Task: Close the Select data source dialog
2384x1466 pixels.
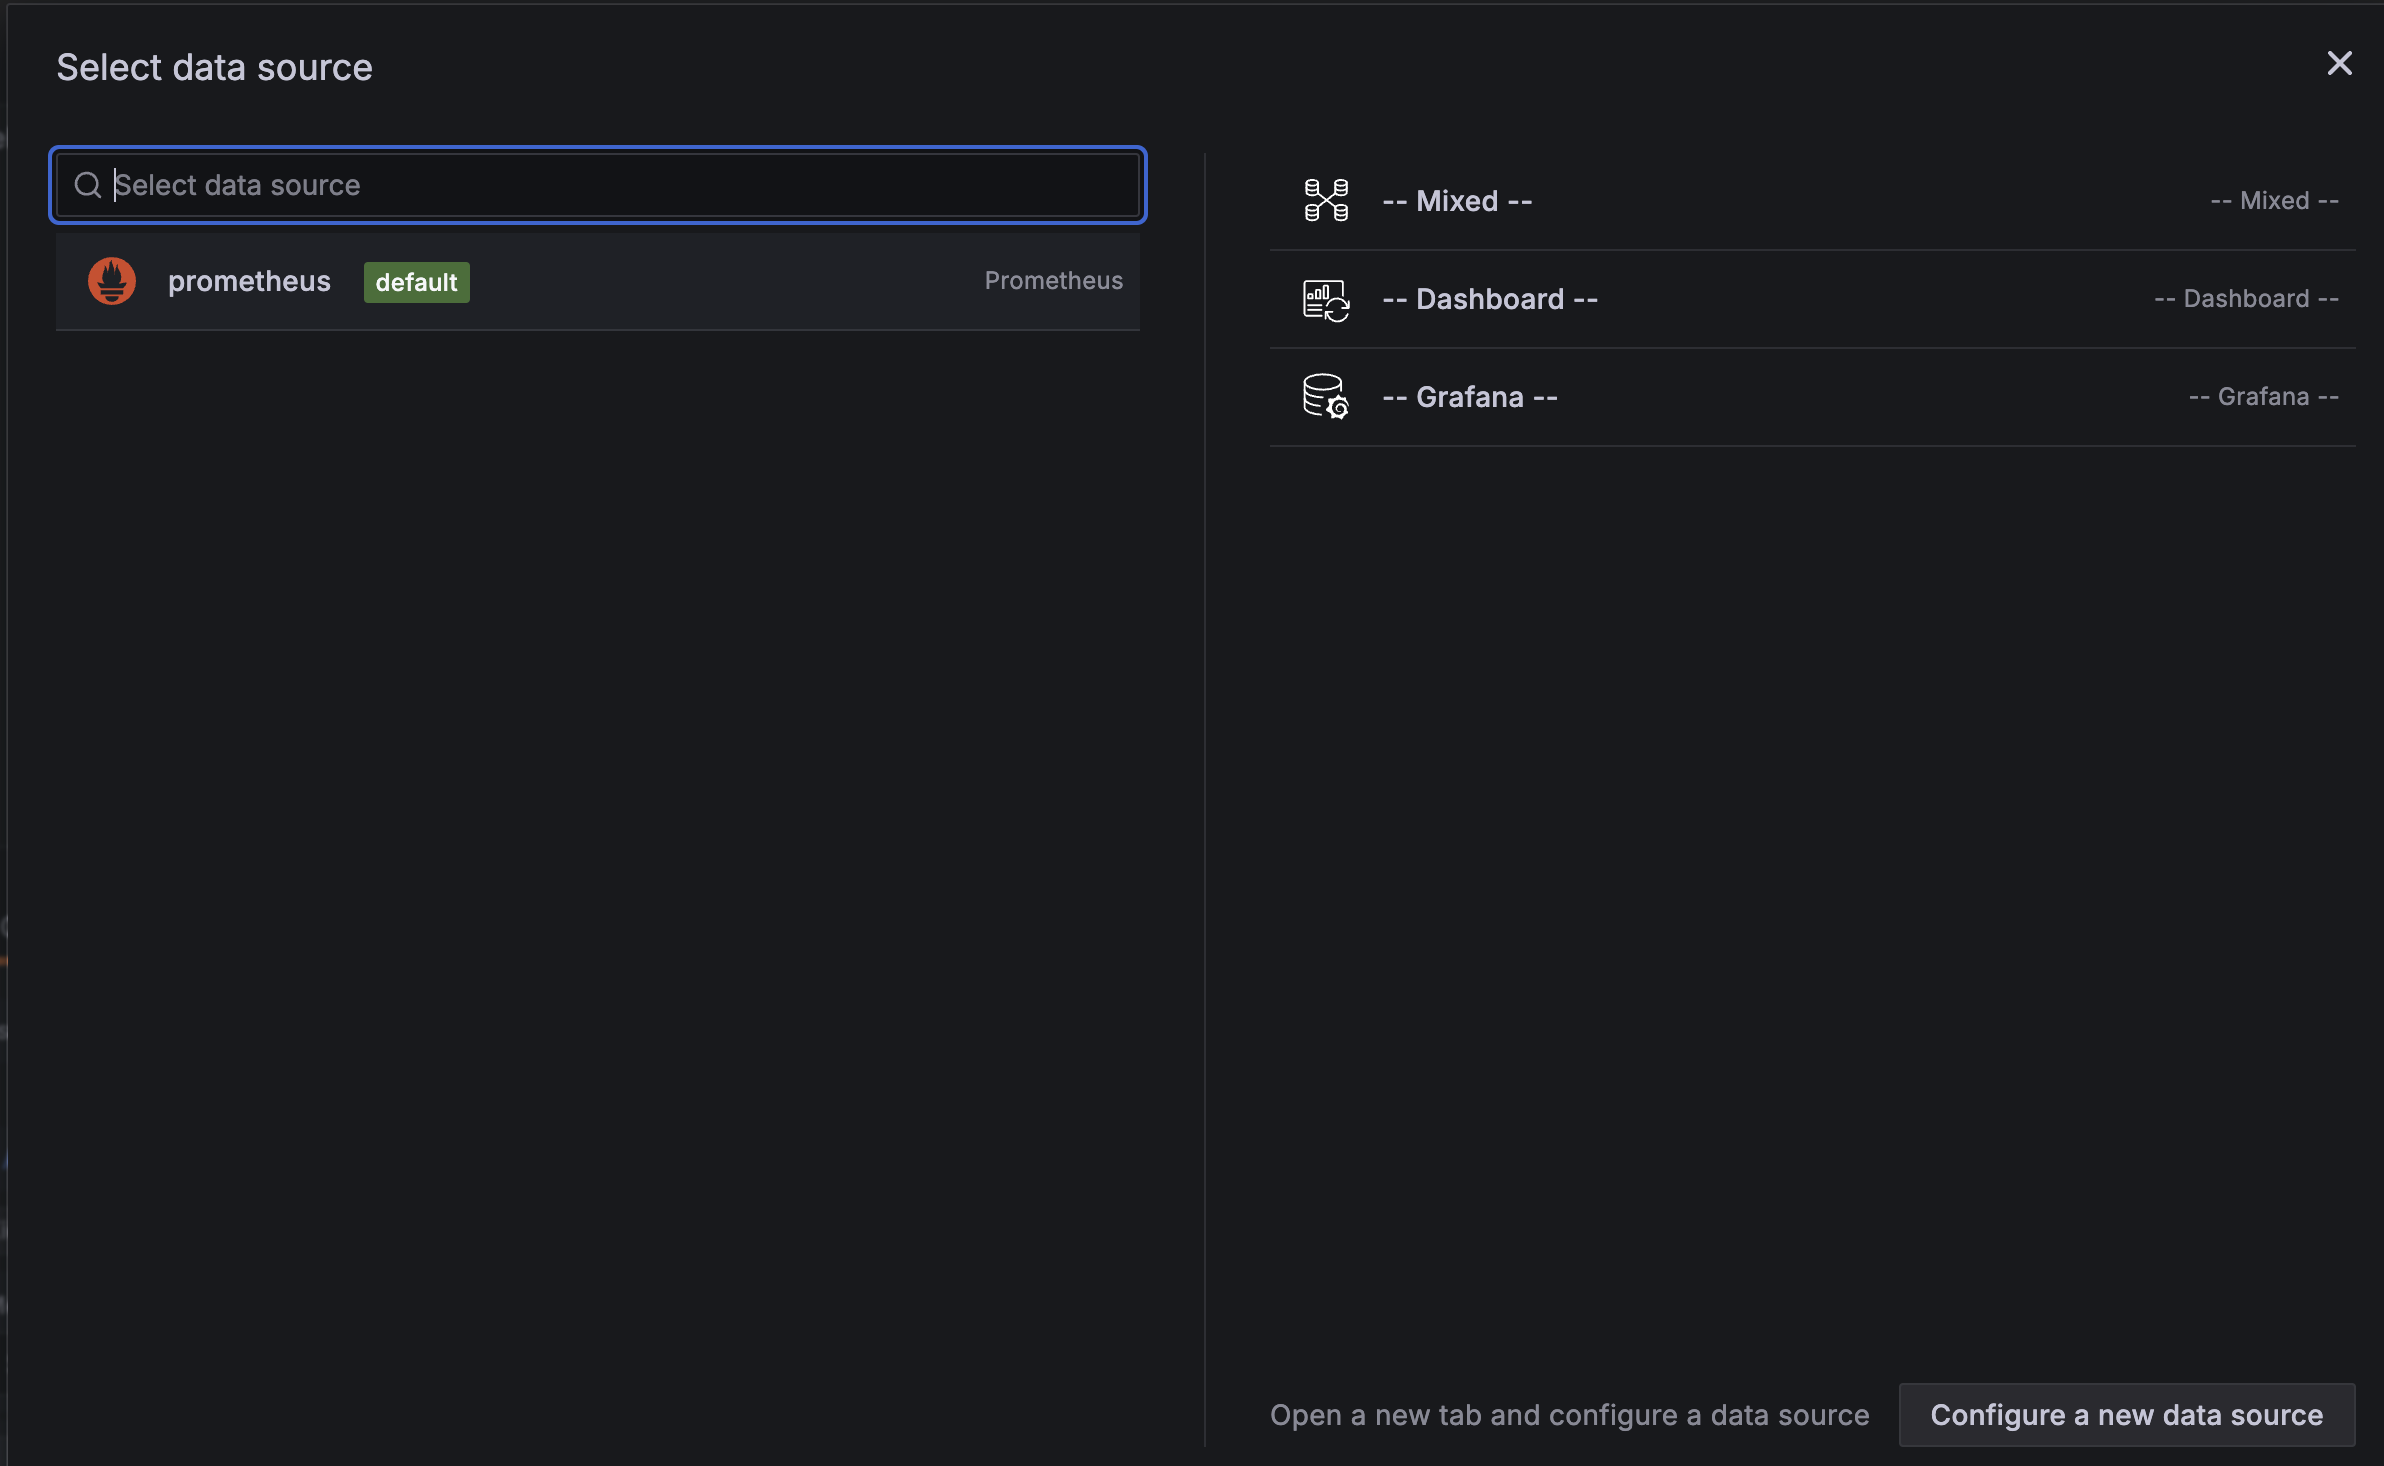Action: pyautogui.click(x=2339, y=64)
